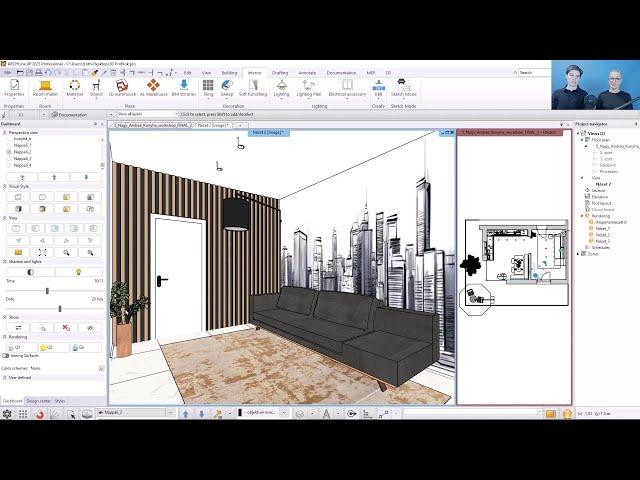This screenshot has width=640, height=480.
Task: Open the Lighting lamp tool
Action: point(281,88)
